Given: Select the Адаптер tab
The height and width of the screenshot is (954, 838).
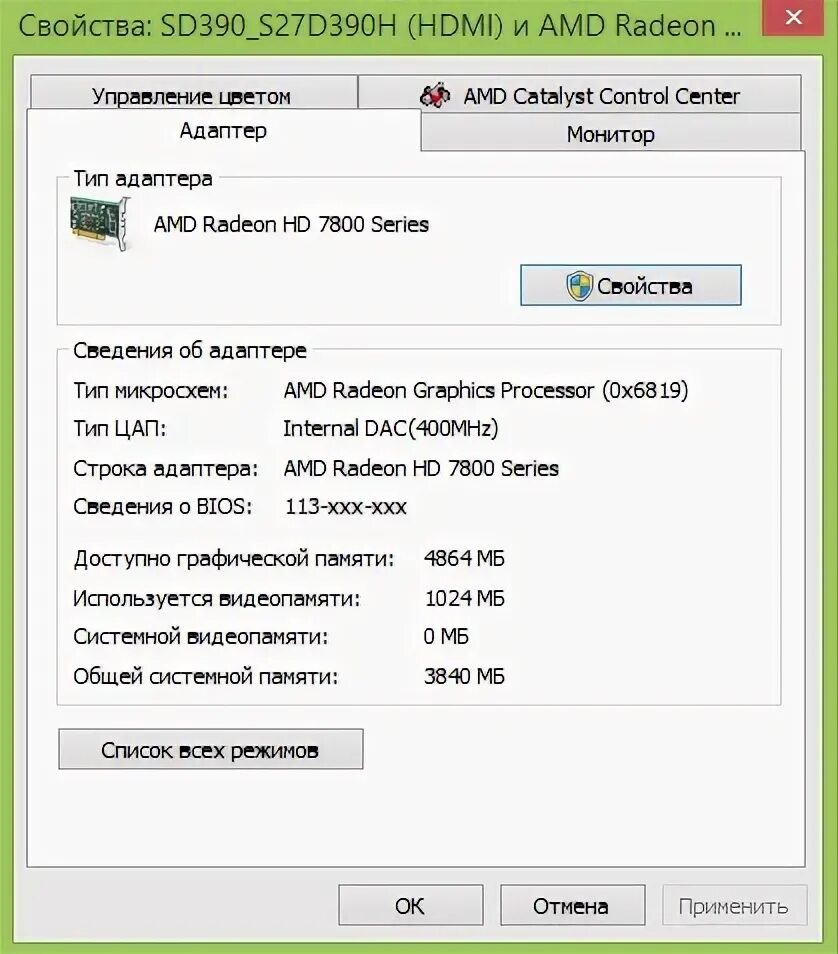Looking at the screenshot, I should (x=223, y=130).
